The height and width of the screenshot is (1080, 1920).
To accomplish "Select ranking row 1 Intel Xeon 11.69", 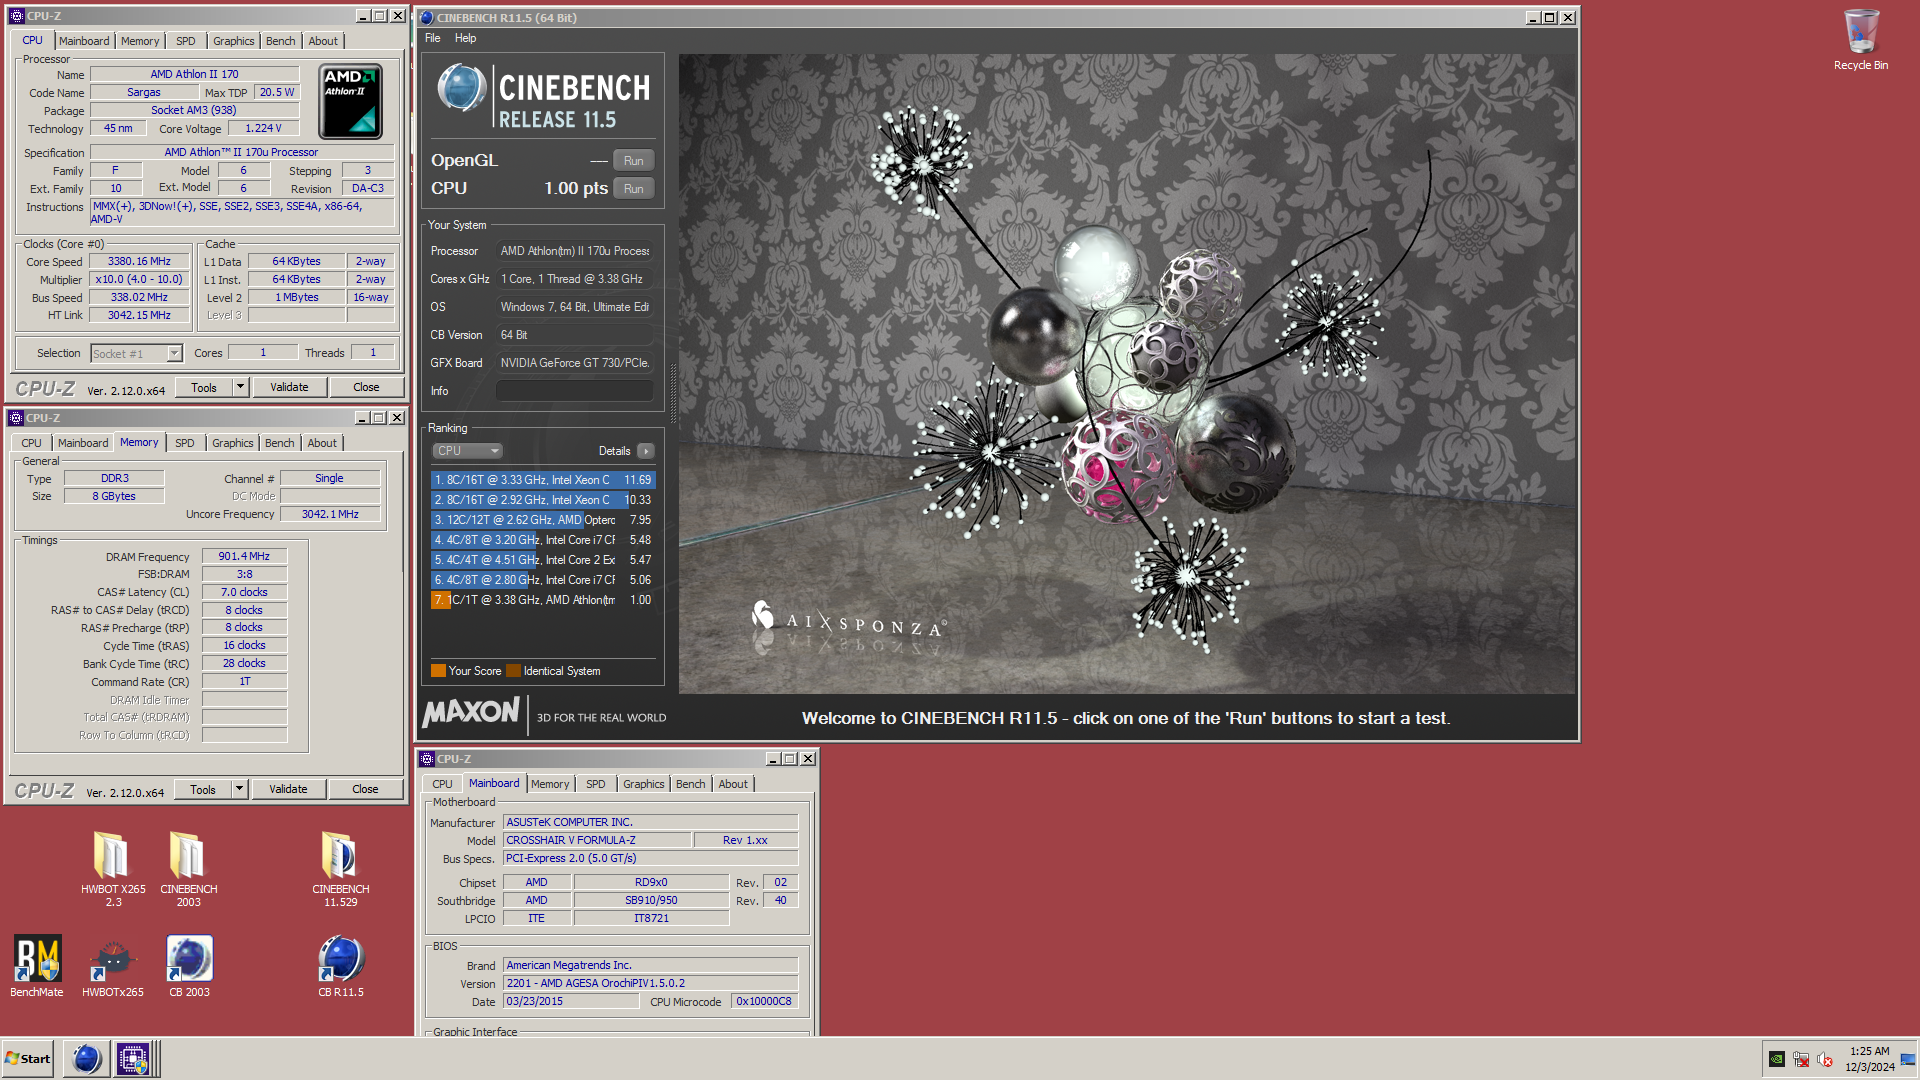I will [543, 480].
